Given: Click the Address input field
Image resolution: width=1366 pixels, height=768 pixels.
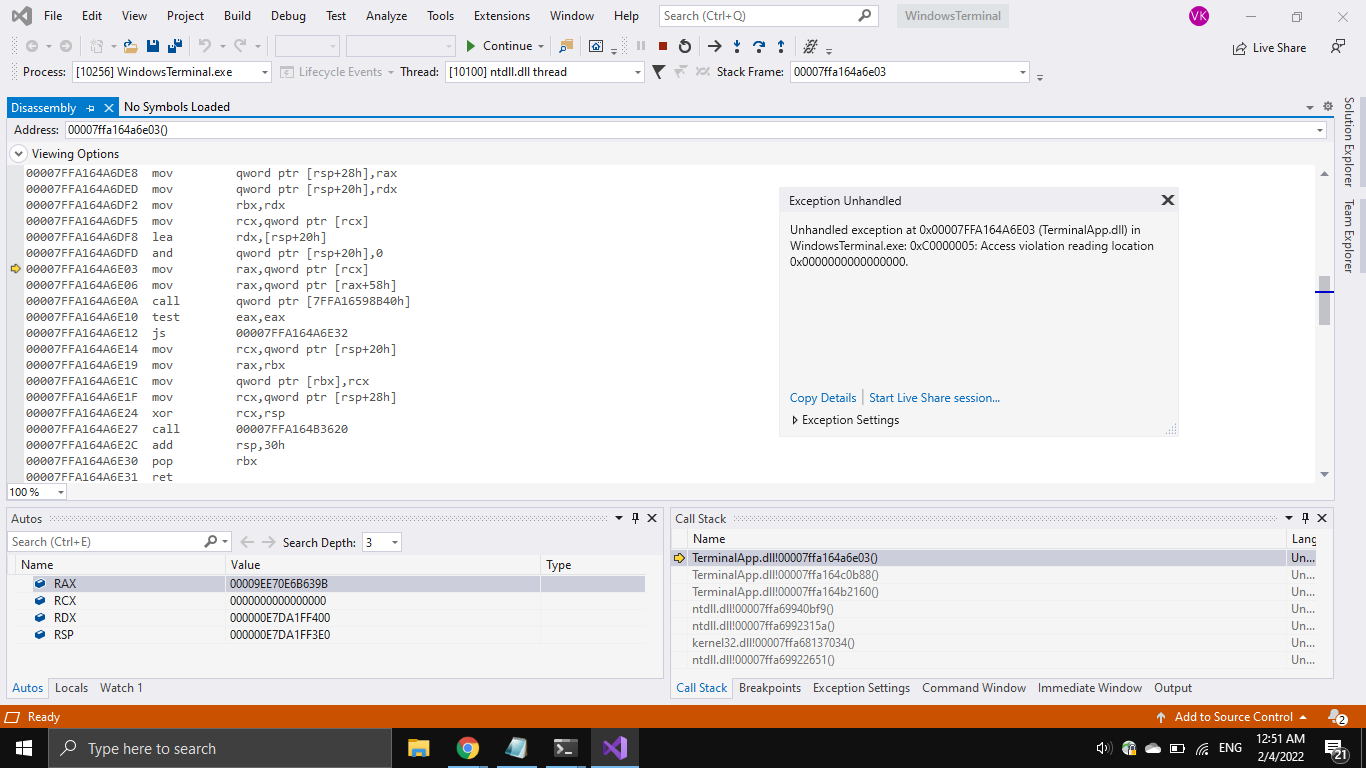Looking at the screenshot, I should [696, 130].
